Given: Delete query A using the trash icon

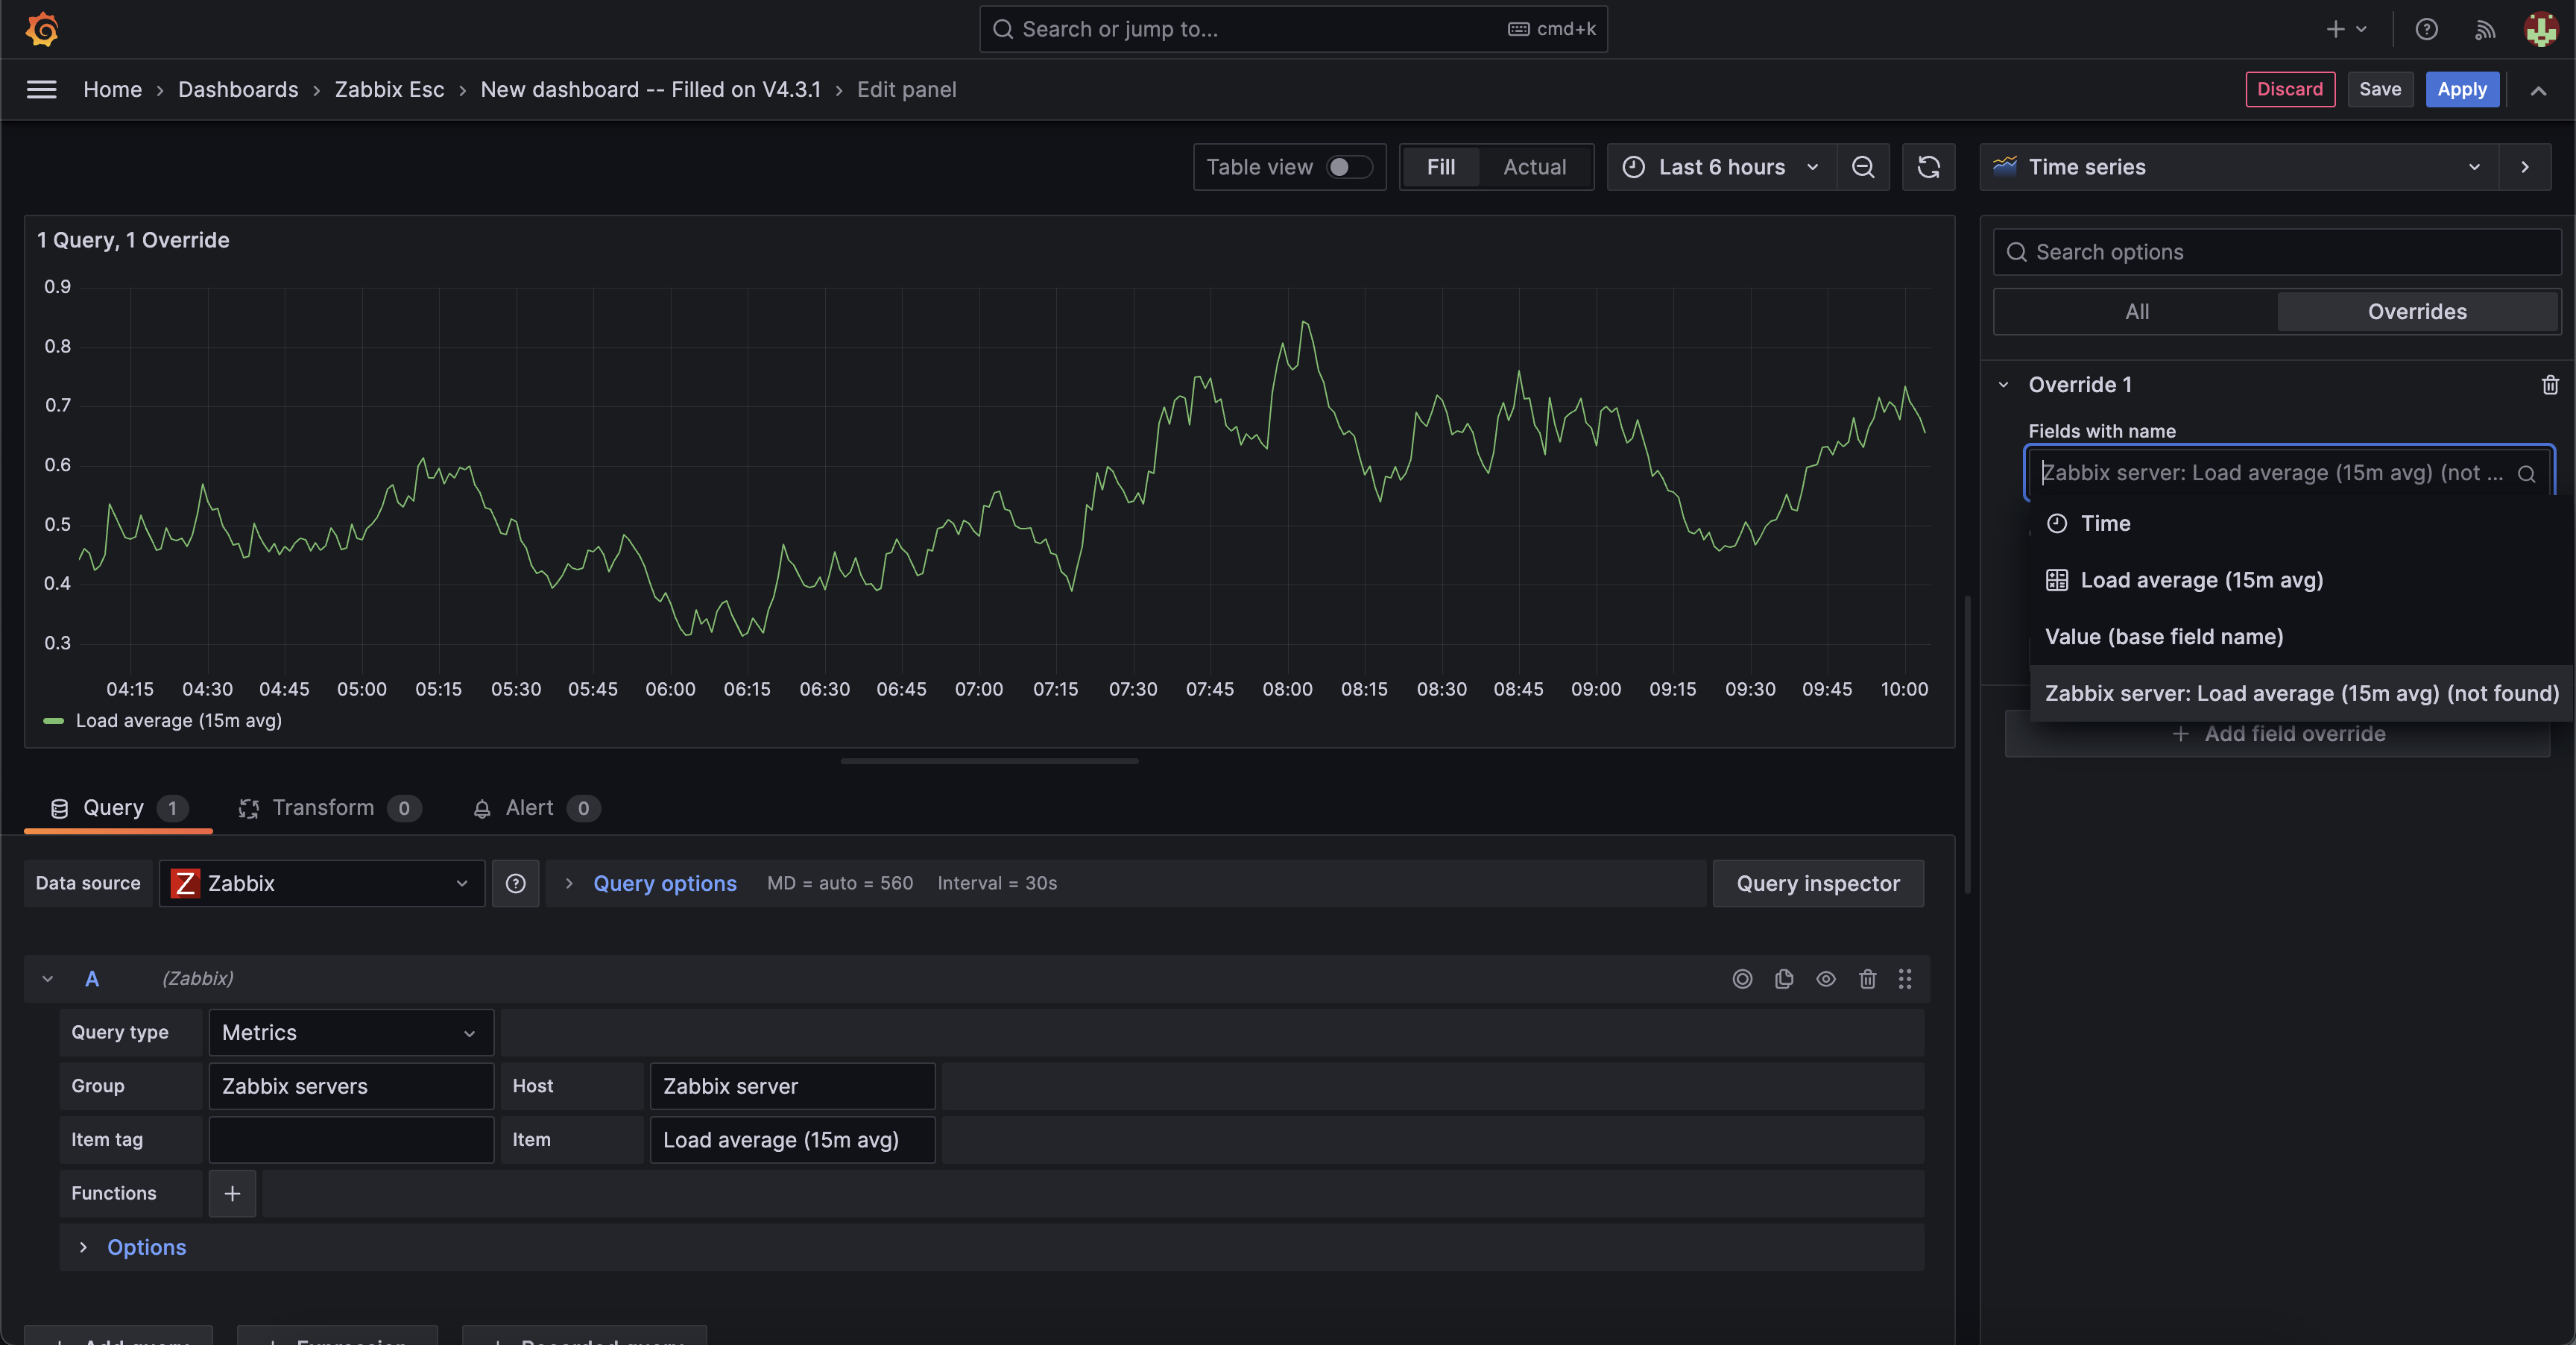Looking at the screenshot, I should pyautogui.click(x=1867, y=979).
